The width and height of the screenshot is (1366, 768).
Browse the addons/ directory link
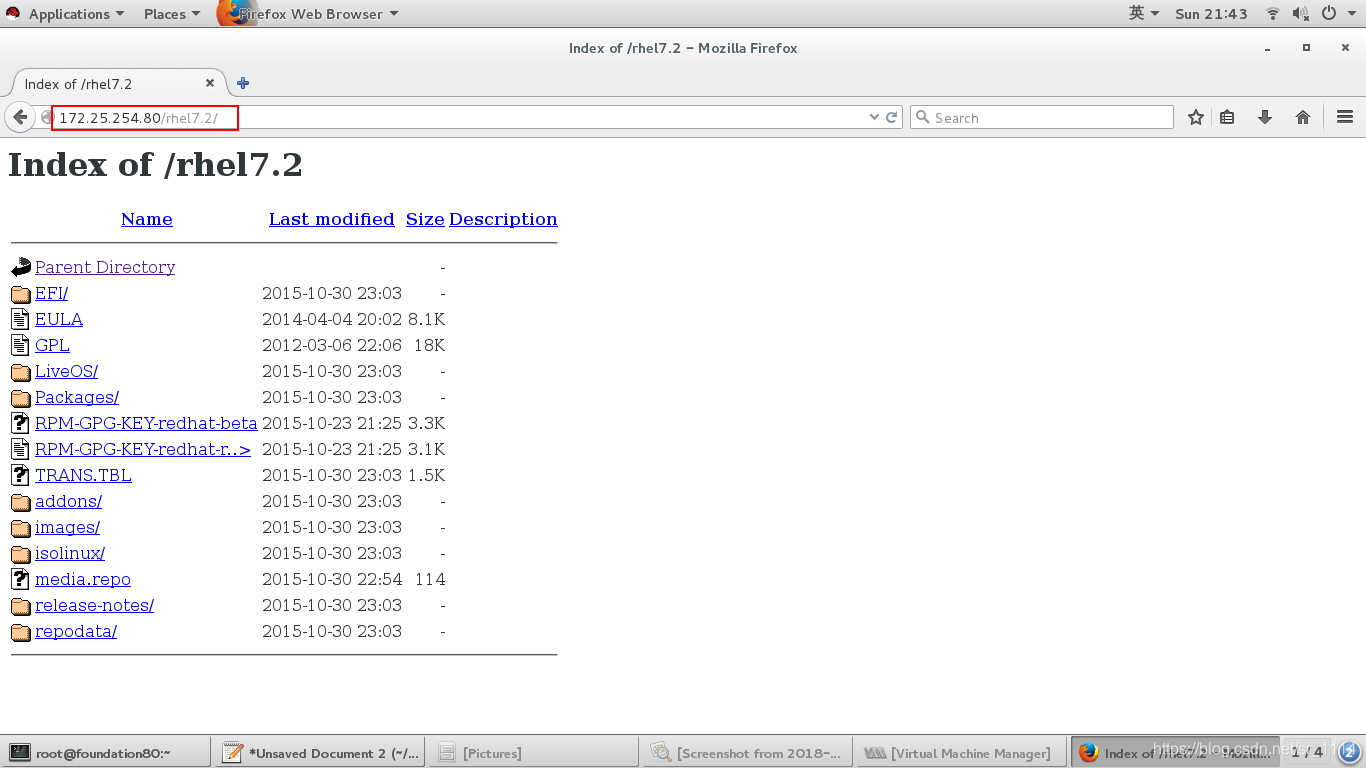pos(68,501)
